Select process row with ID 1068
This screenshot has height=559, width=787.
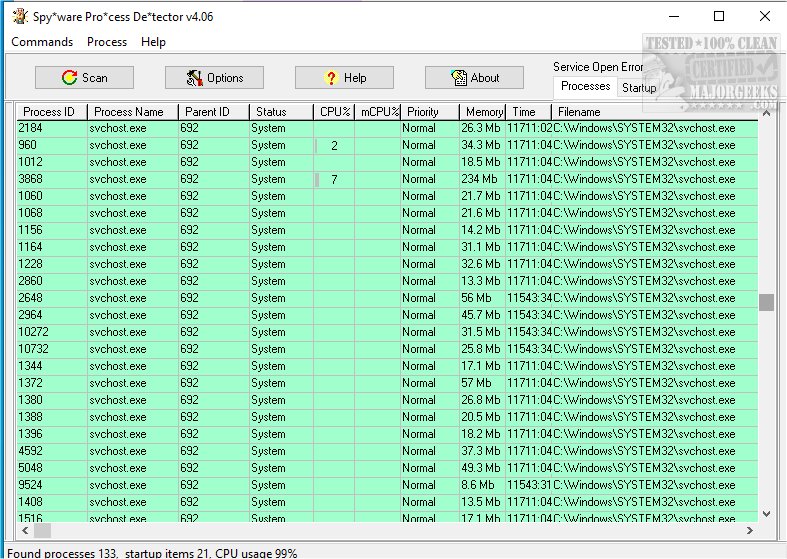(387, 213)
